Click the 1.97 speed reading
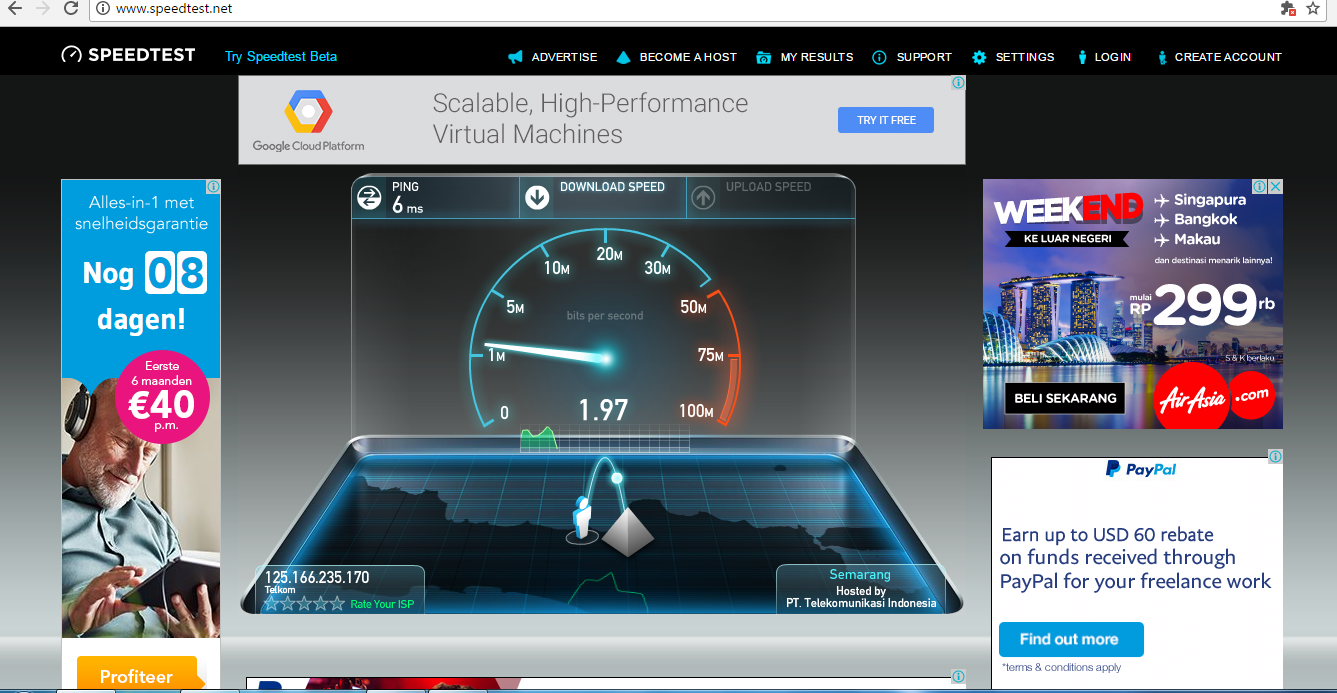The width and height of the screenshot is (1337, 693). pos(603,410)
